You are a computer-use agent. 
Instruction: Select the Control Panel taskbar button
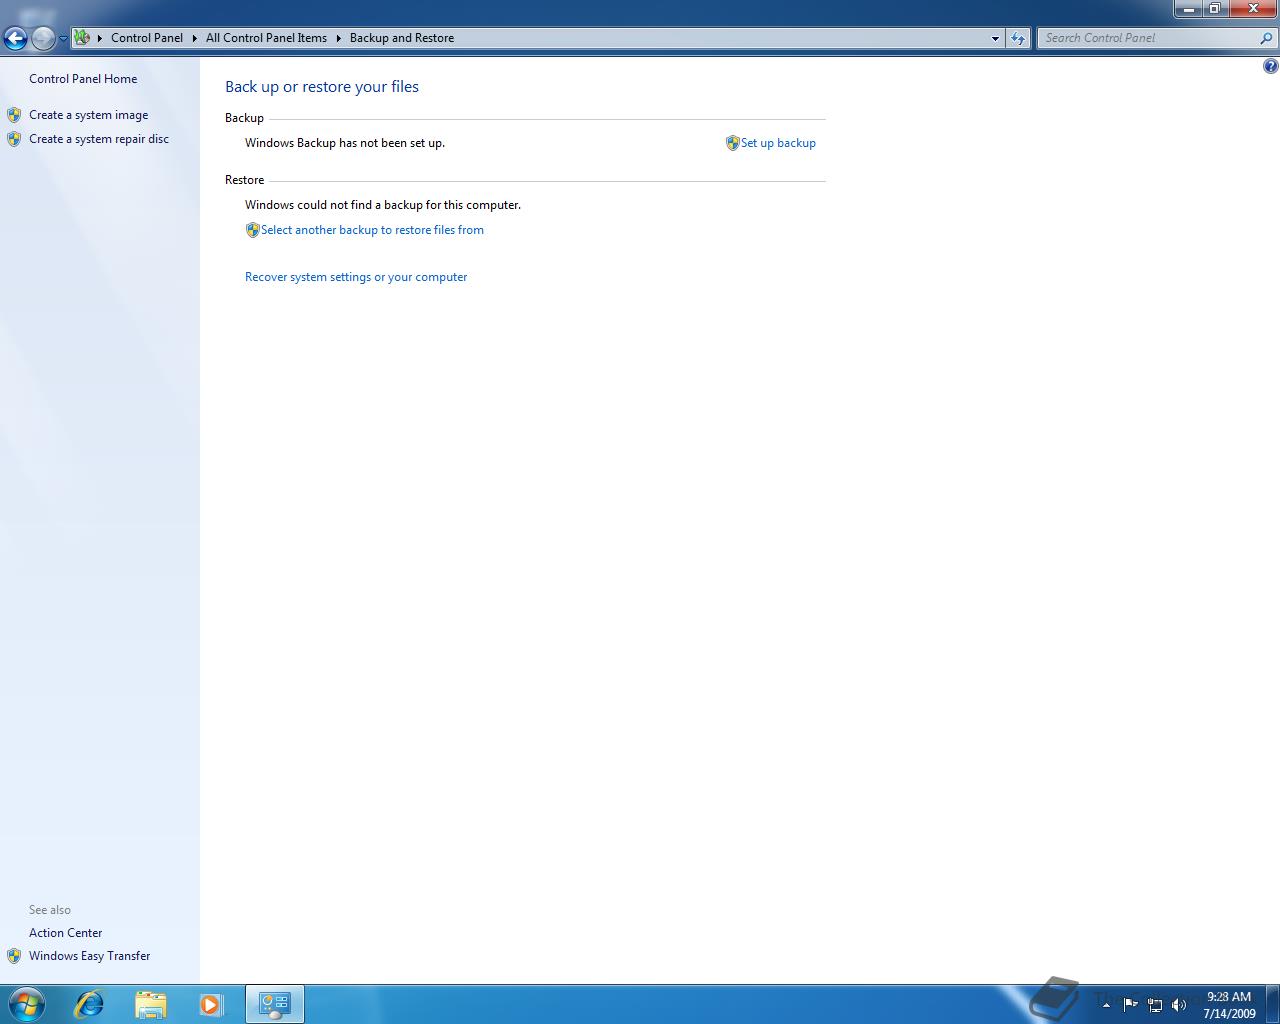275,1004
